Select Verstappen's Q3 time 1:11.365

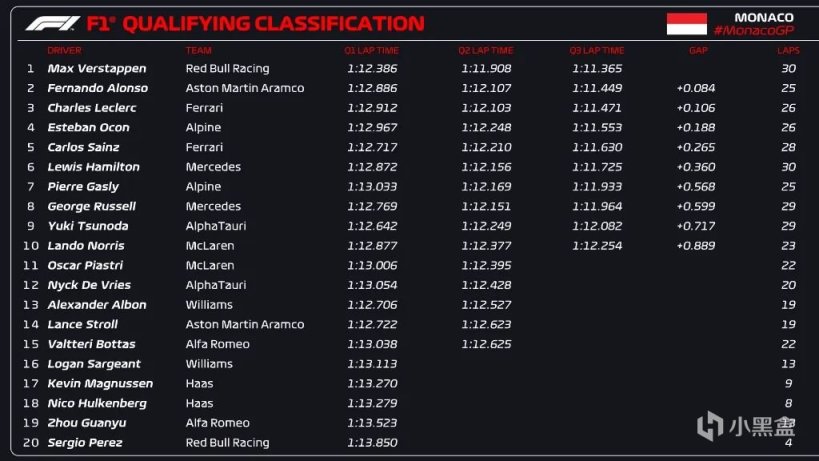(x=597, y=69)
